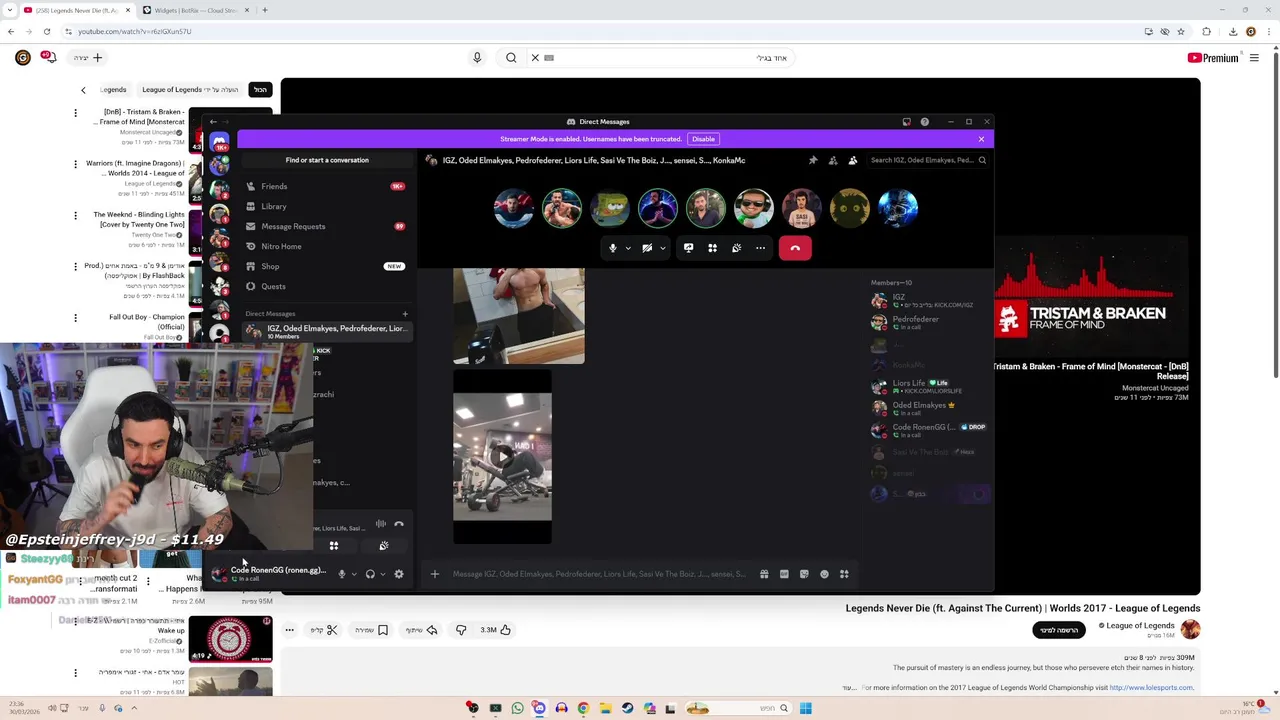Open Discord User Settings gear
Image resolution: width=1280 pixels, height=720 pixels.
pos(399,574)
